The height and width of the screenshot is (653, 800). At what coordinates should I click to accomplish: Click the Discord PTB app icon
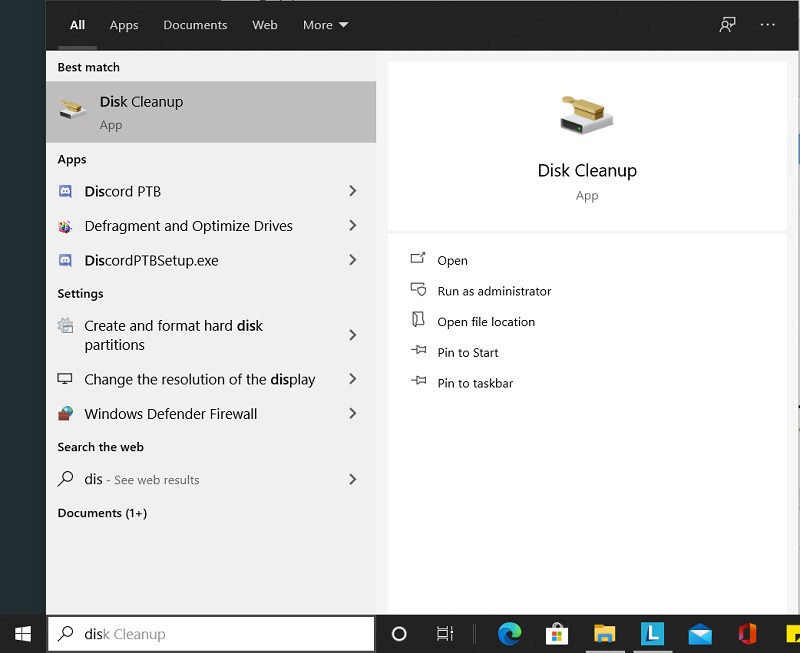pos(65,191)
